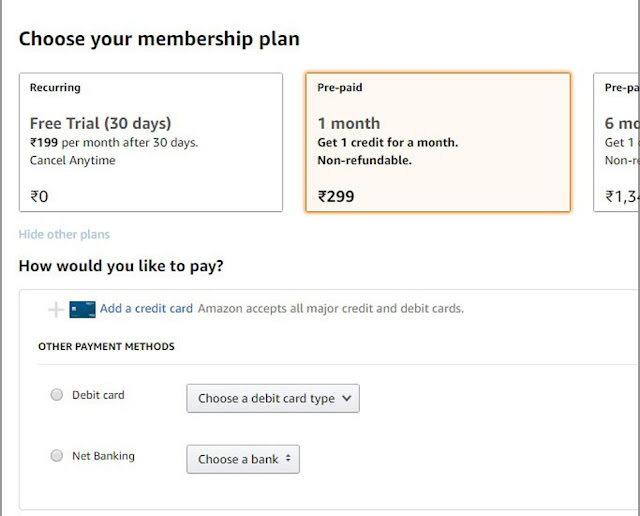The height and width of the screenshot is (516, 640).
Task: Select the Pre-paid 1 month plan card
Action: (x=437, y=142)
